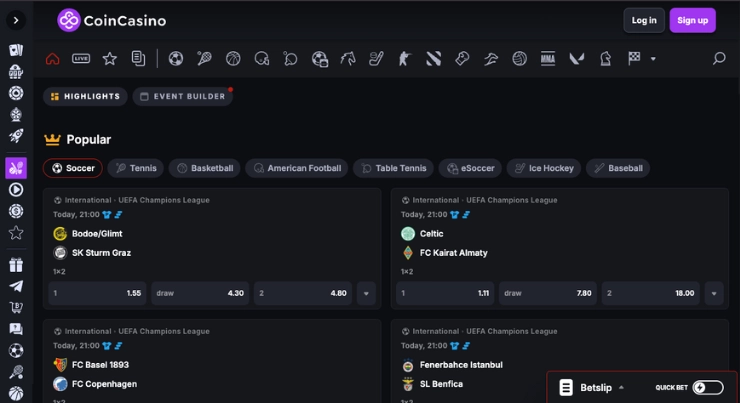The width and height of the screenshot is (740, 403).
Task: Select the American Football popular filter chip
Action: tap(297, 168)
